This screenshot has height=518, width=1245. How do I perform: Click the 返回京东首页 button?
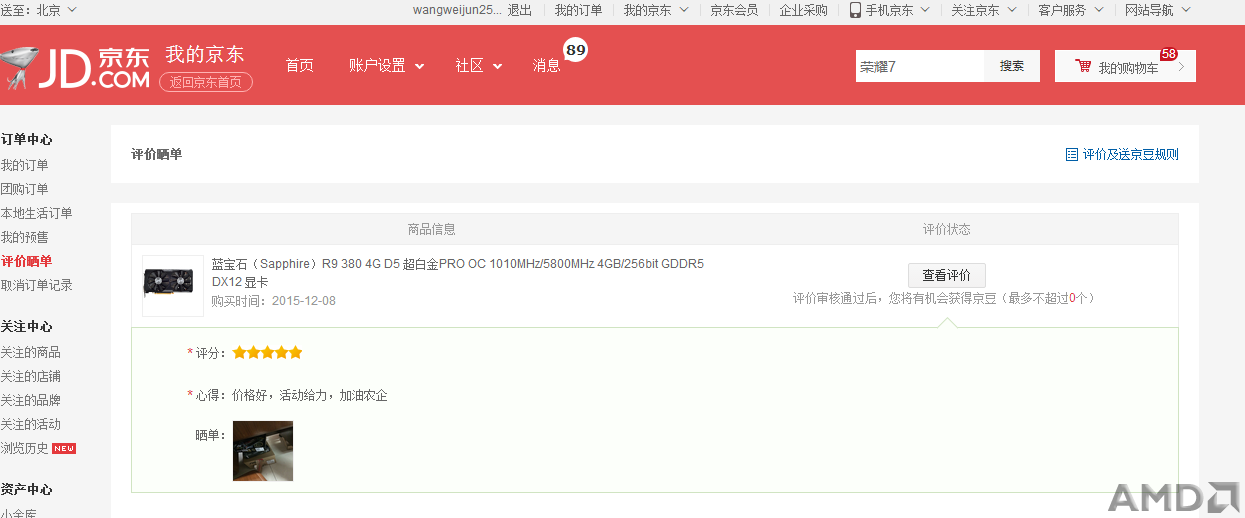tap(206, 82)
